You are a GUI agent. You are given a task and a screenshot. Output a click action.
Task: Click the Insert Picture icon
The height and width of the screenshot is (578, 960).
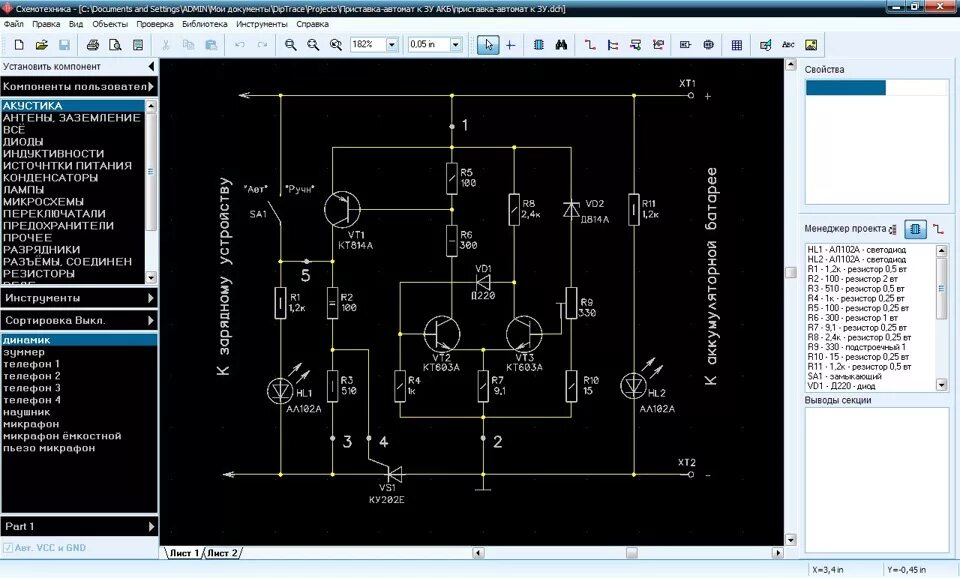point(811,45)
